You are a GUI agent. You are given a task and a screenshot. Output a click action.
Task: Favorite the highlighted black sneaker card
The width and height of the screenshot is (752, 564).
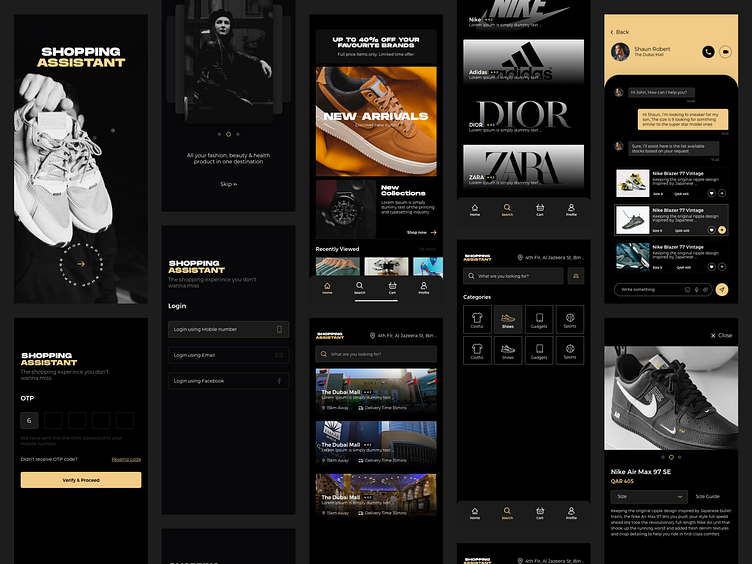(x=712, y=230)
